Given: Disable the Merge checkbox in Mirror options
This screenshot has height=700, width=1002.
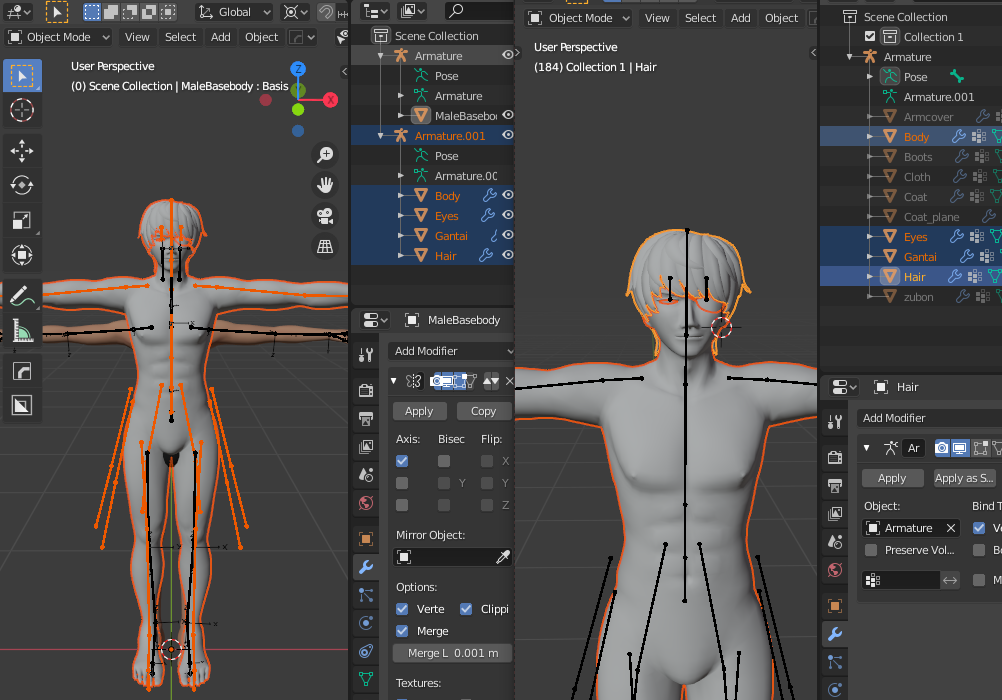Looking at the screenshot, I should click(401, 631).
